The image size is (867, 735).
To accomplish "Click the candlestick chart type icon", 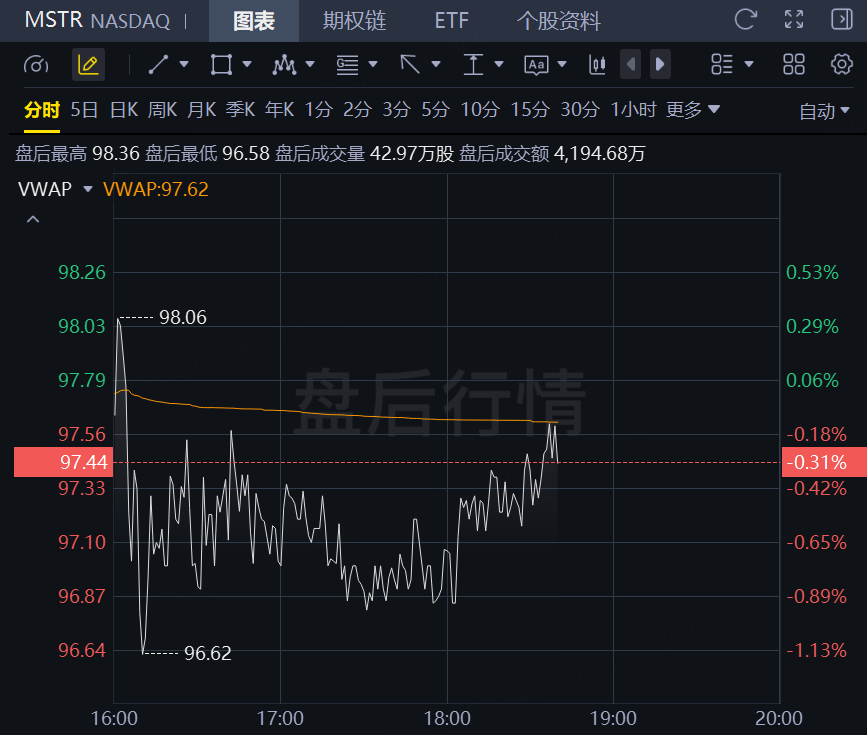I will 597,65.
